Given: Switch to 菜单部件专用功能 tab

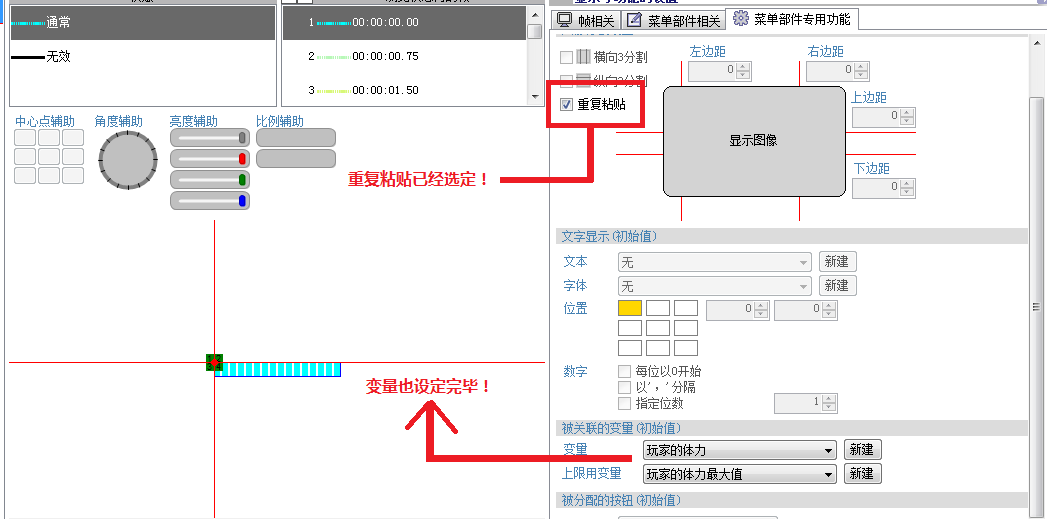Looking at the screenshot, I should tap(792, 19).
